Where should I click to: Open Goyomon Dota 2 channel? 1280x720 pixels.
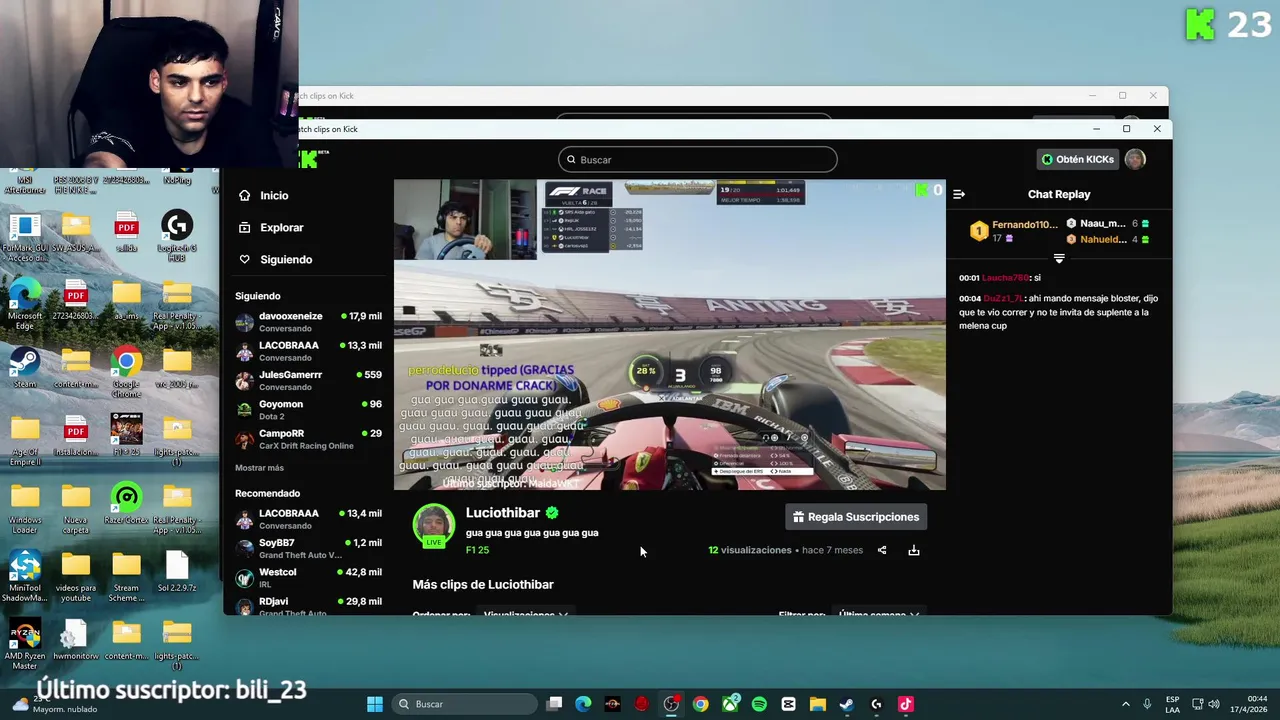click(308, 410)
